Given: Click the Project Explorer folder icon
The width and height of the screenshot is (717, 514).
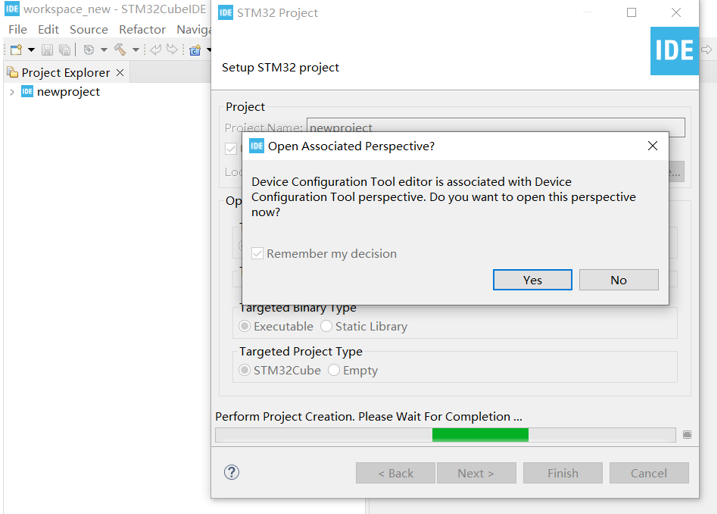Looking at the screenshot, I should tap(13, 72).
